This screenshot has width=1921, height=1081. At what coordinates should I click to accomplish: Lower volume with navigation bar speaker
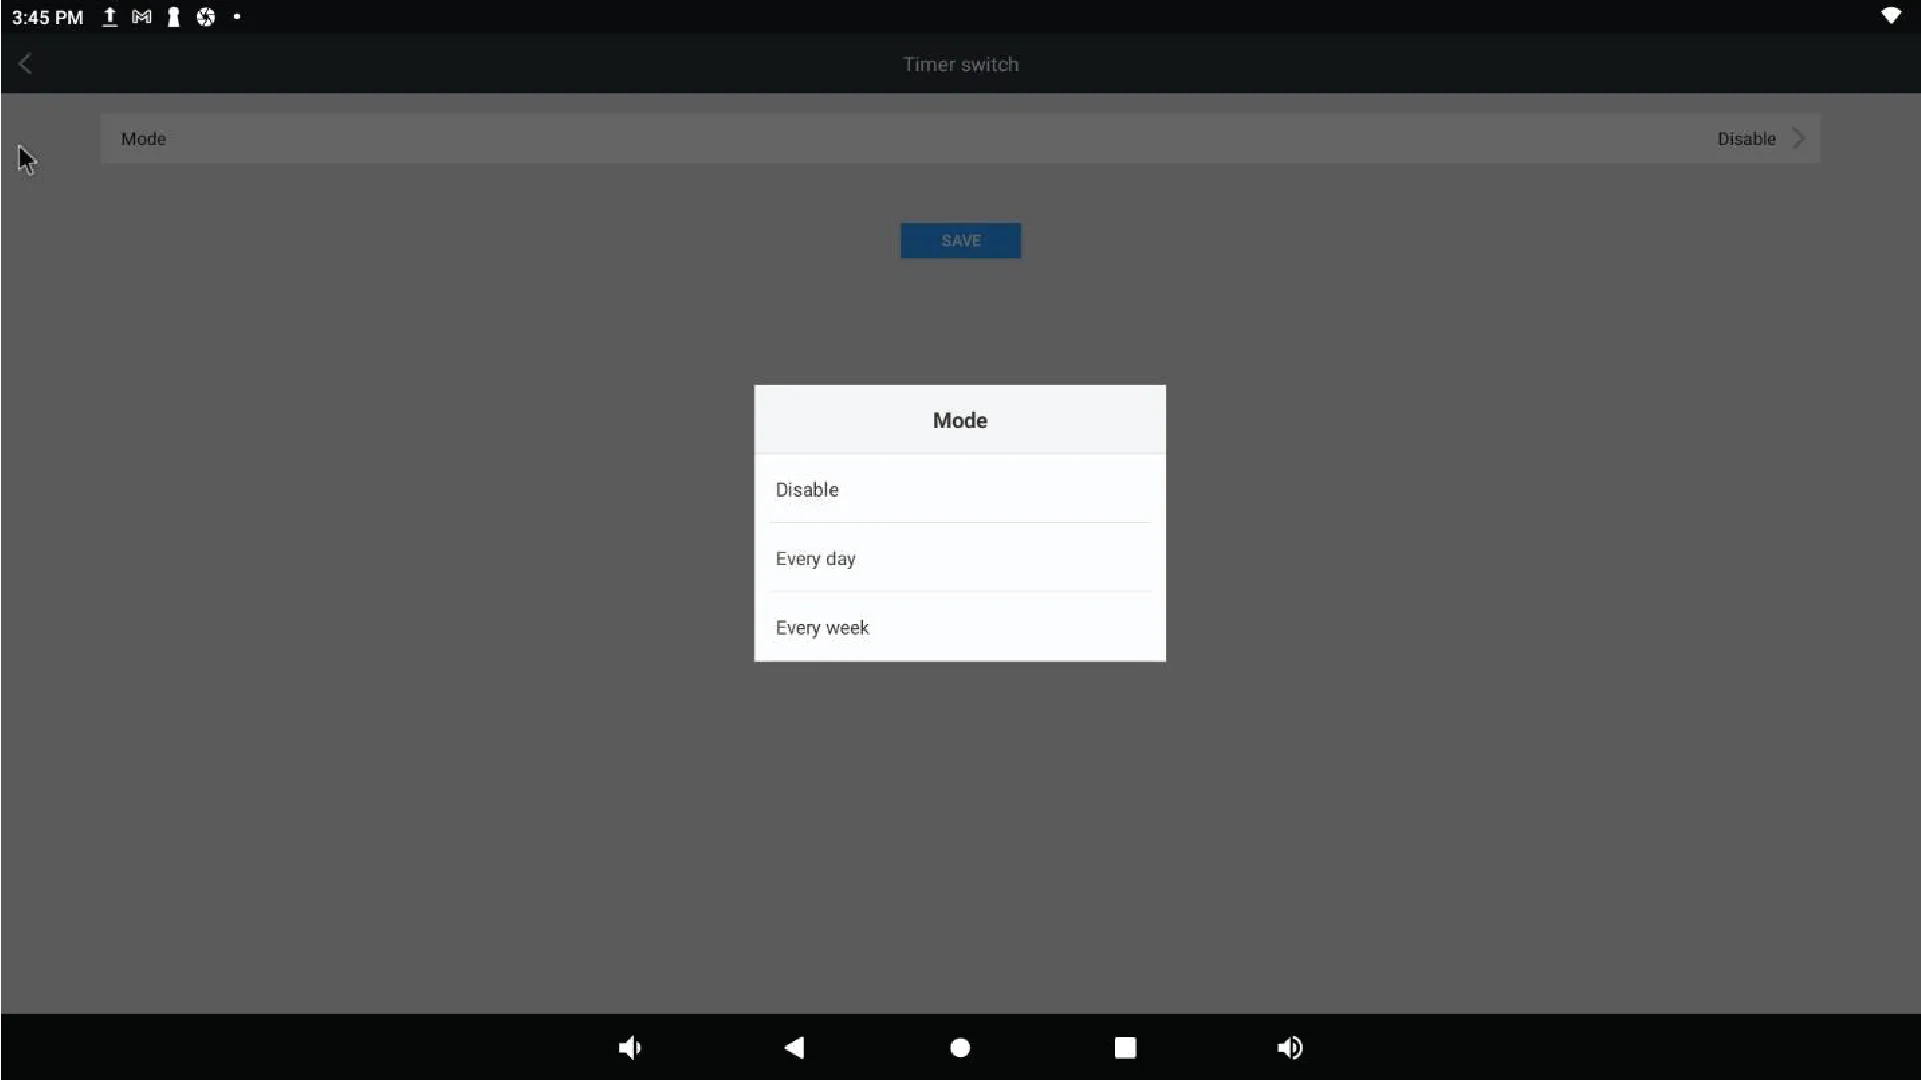click(x=630, y=1047)
